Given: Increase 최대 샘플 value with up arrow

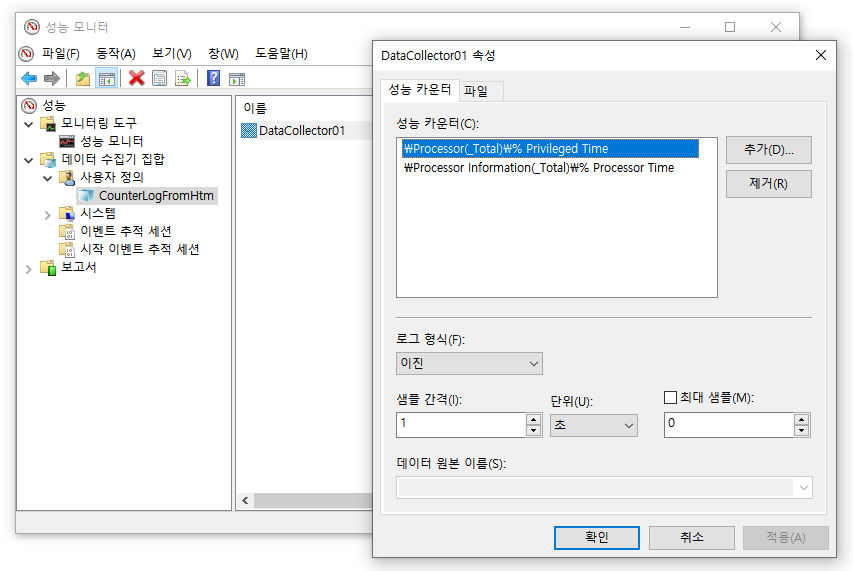Looking at the screenshot, I should [801, 419].
